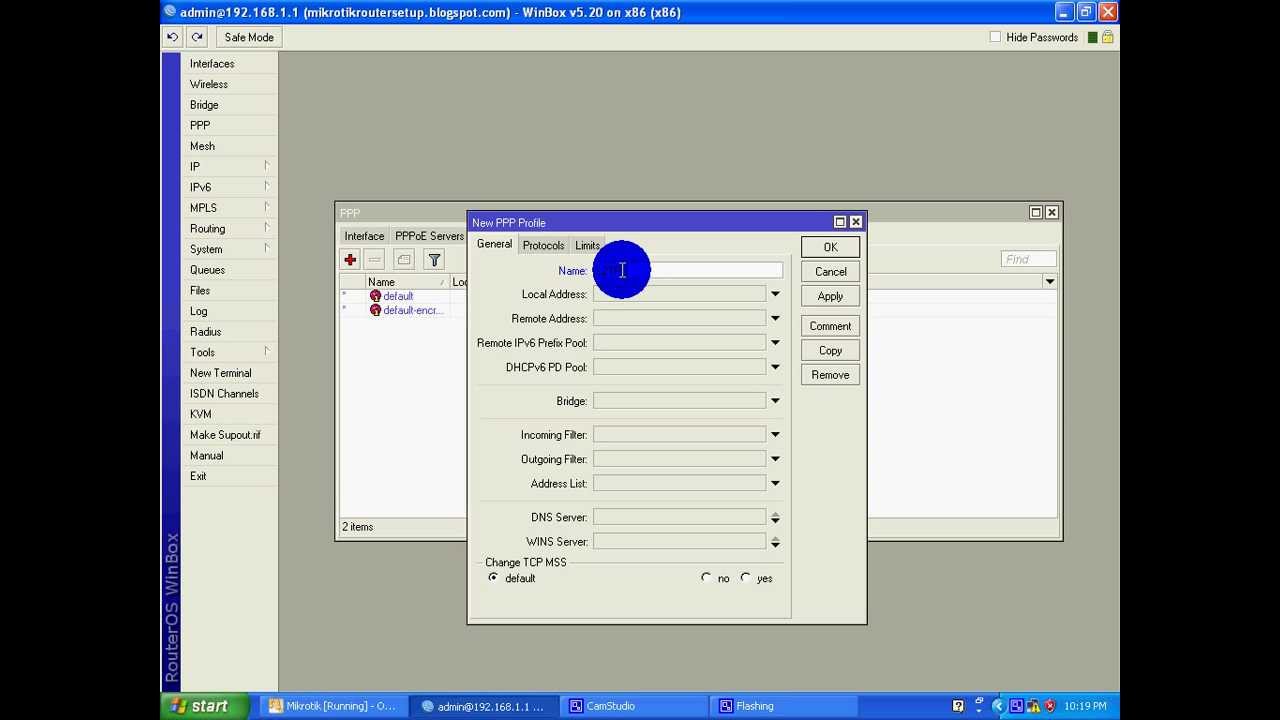The width and height of the screenshot is (1280, 720).
Task: Expand the Outgoing Filter dropdown arrow
Action: point(775,459)
